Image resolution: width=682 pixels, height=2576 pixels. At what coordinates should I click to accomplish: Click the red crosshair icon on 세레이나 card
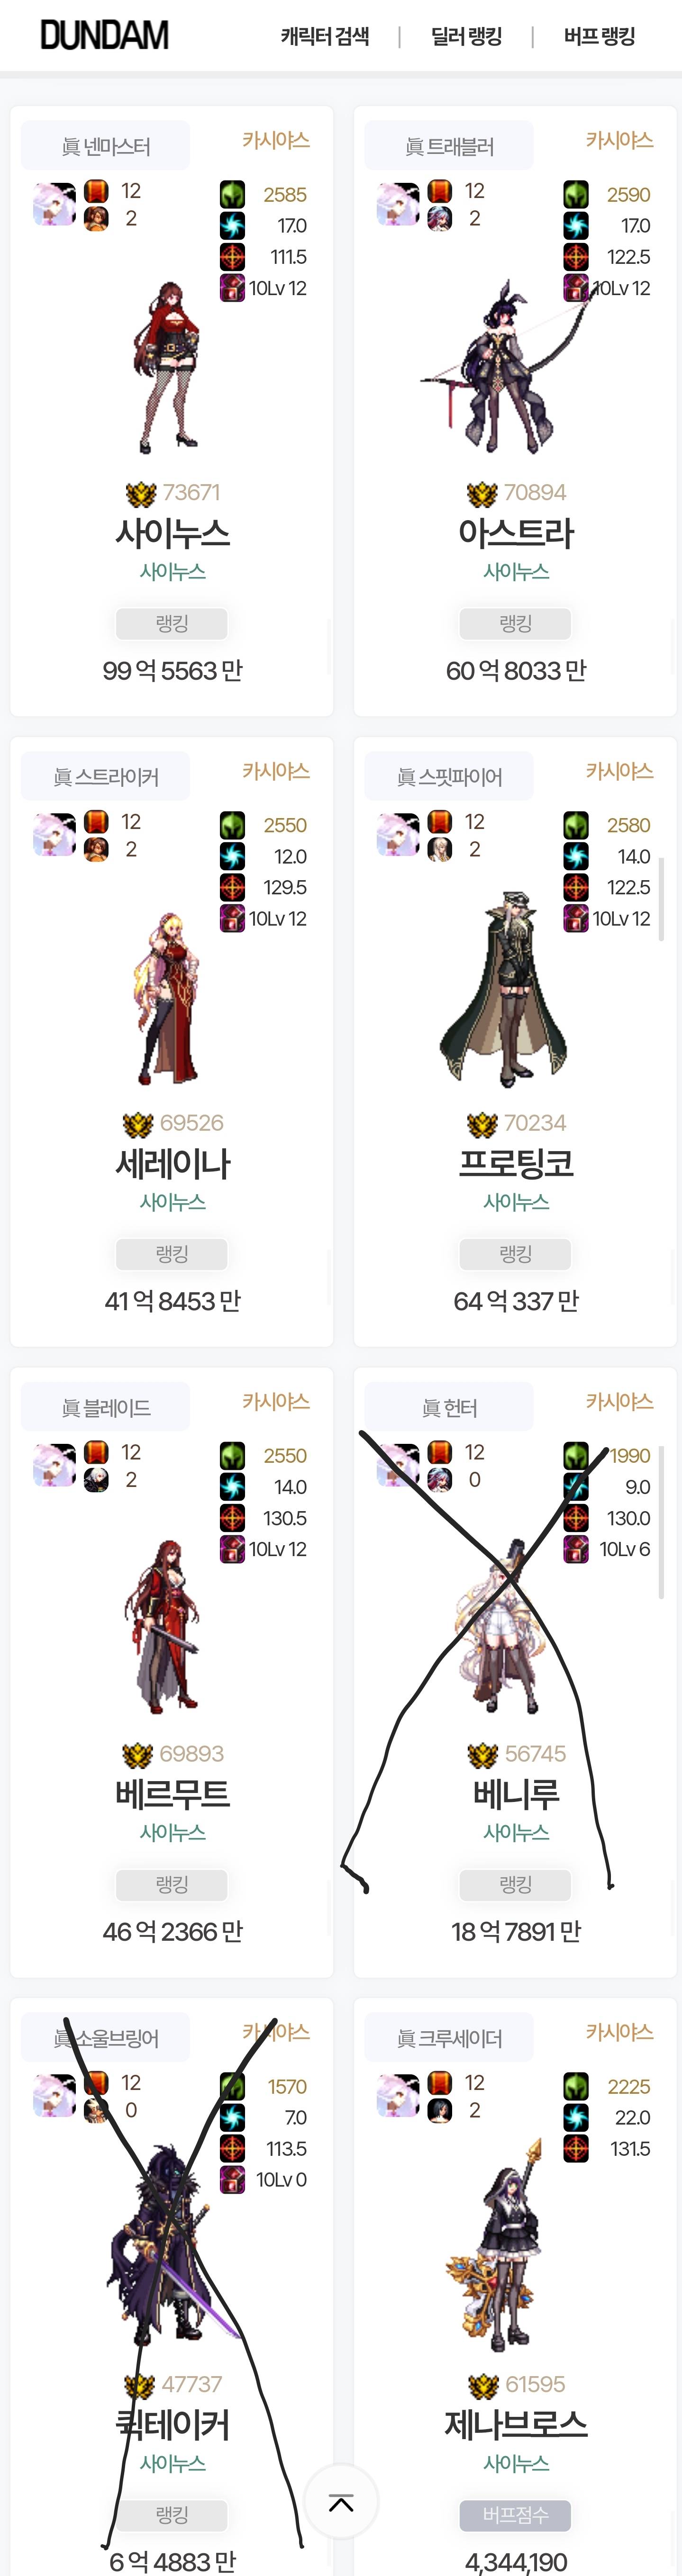pos(232,887)
